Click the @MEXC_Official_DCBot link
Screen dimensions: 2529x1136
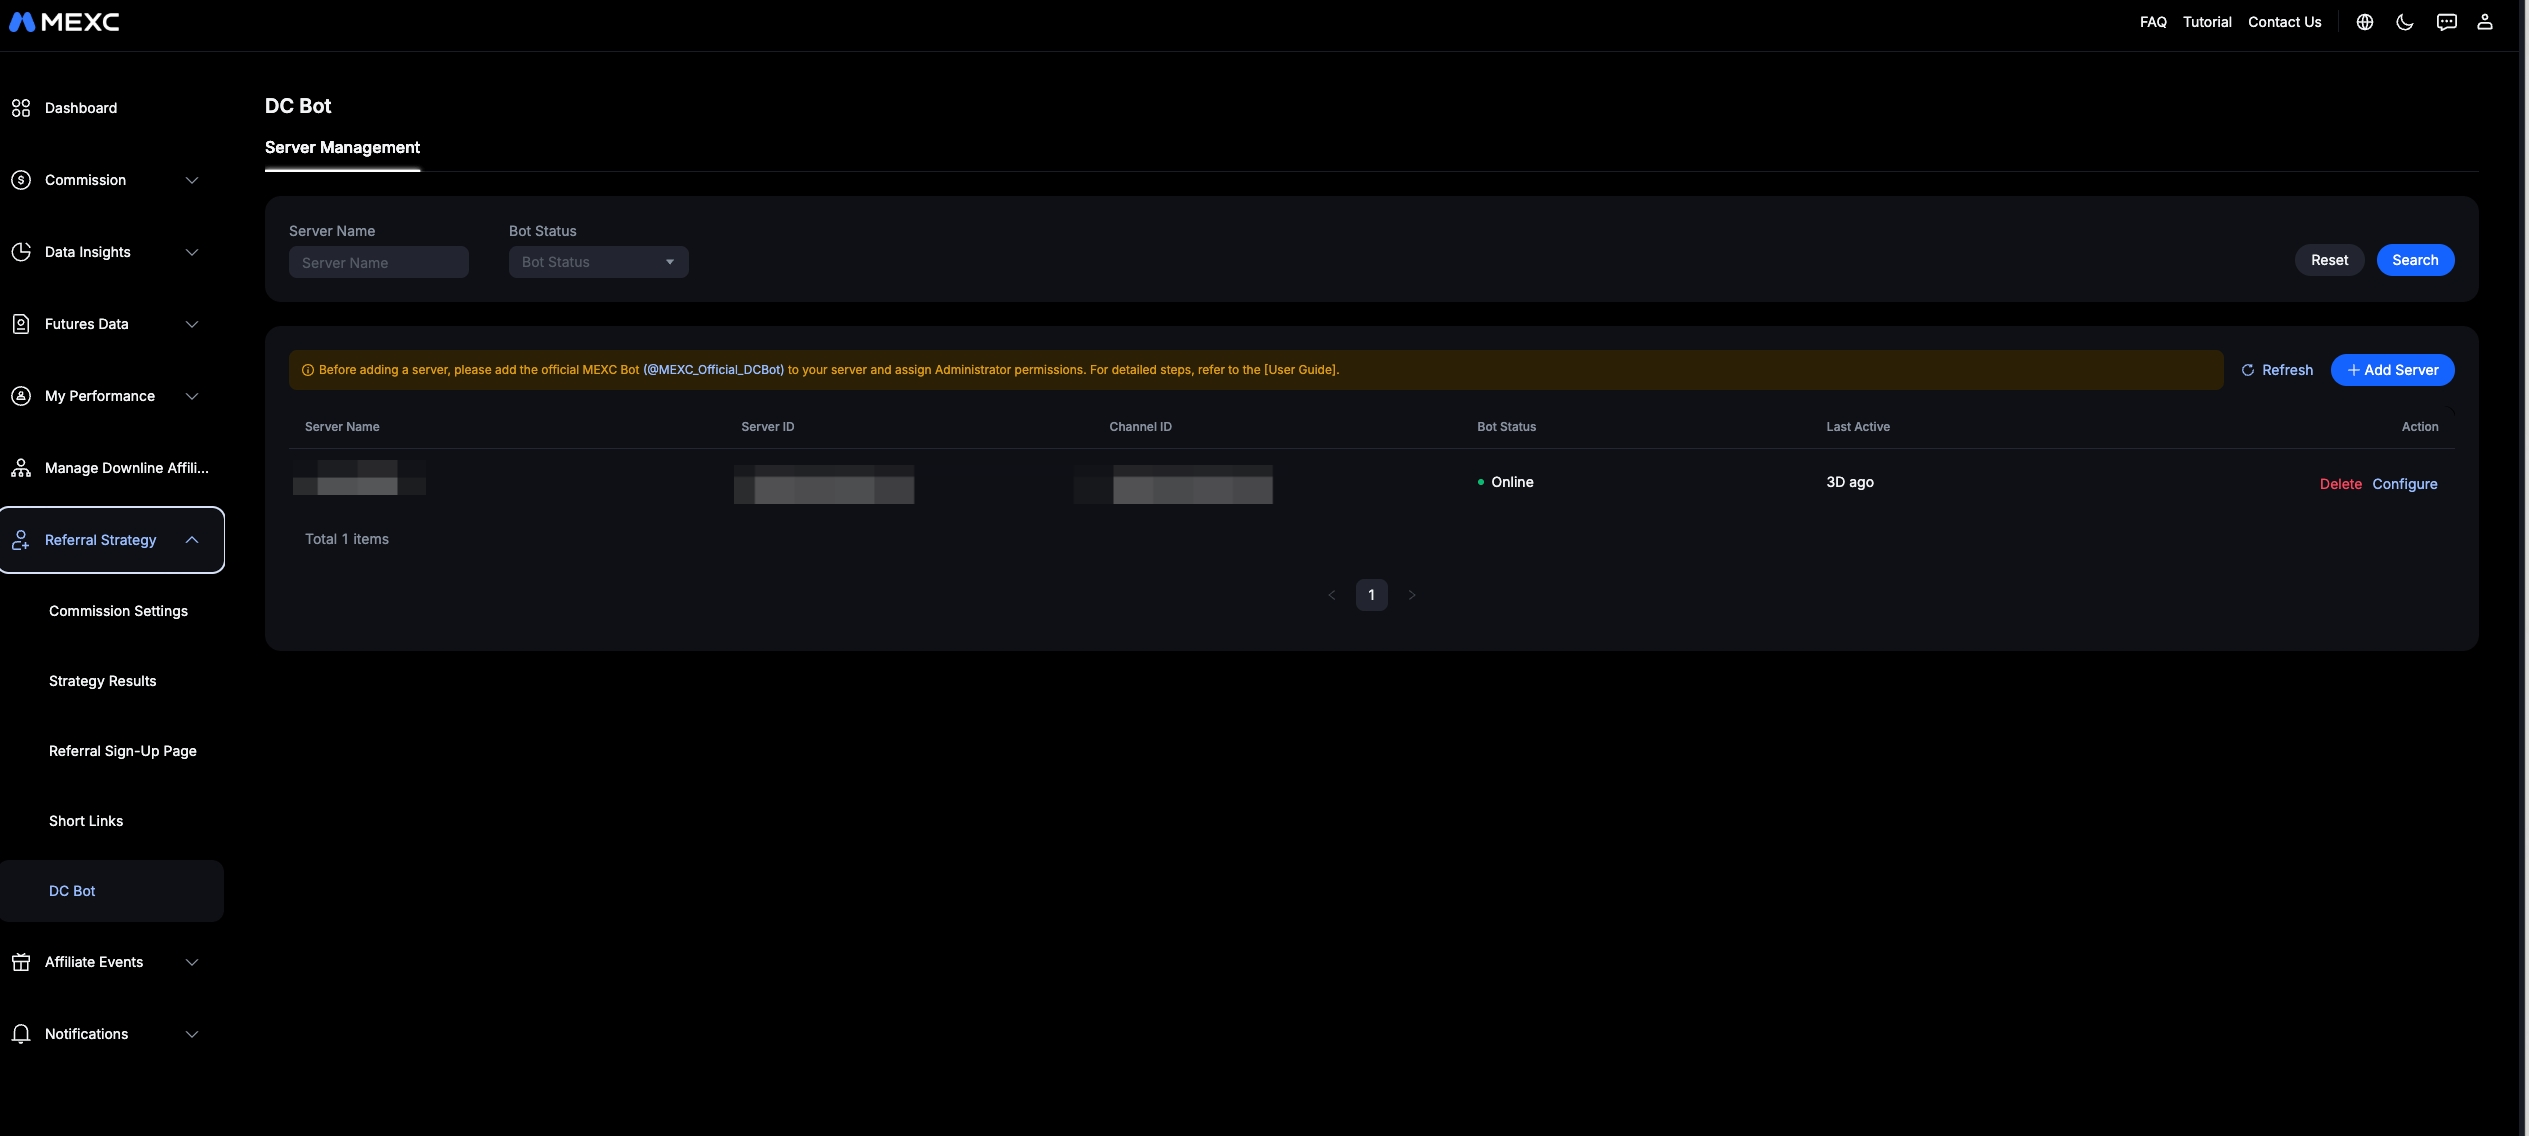713,370
